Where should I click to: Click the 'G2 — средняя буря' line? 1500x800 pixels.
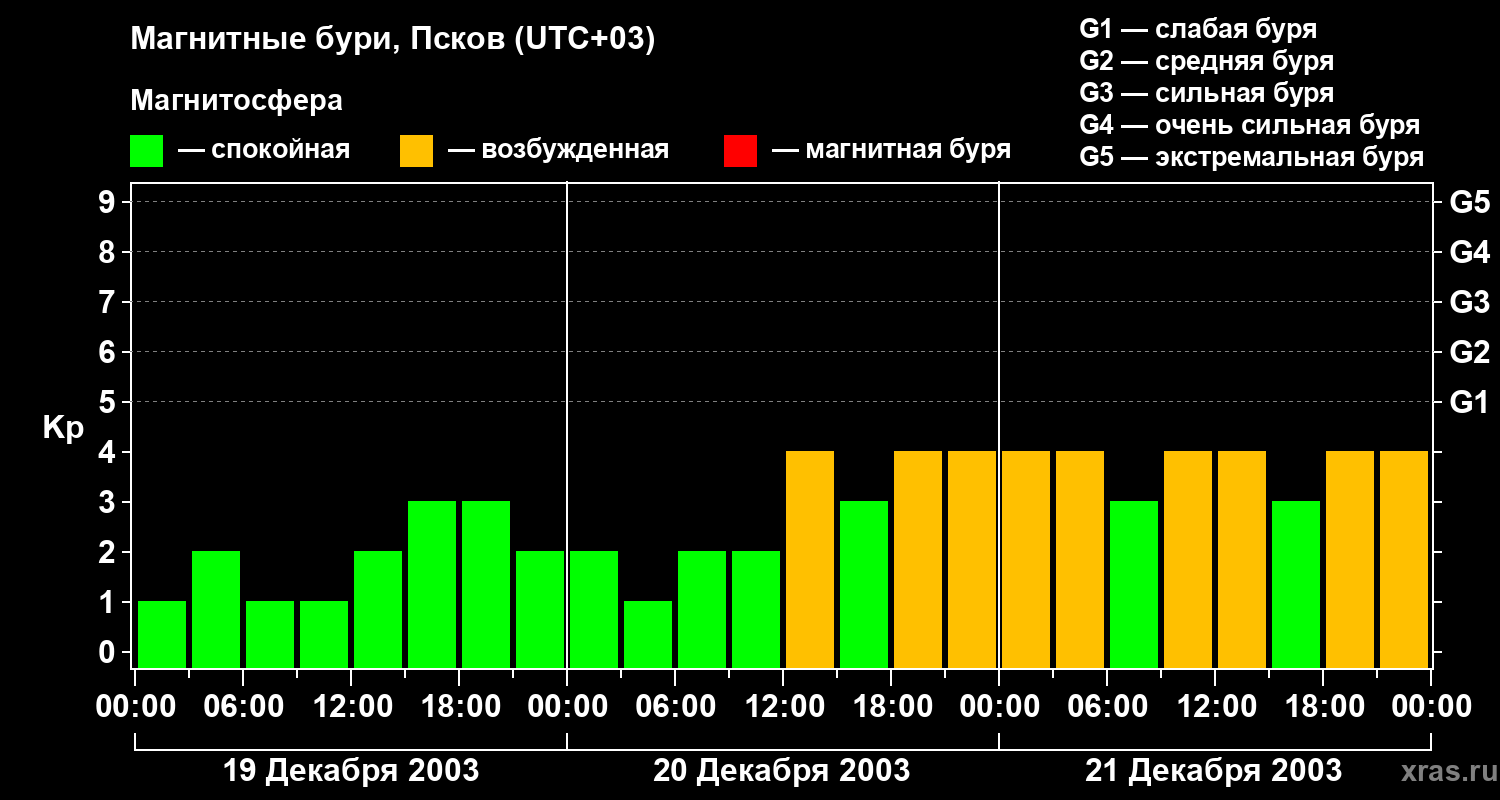click(1207, 61)
